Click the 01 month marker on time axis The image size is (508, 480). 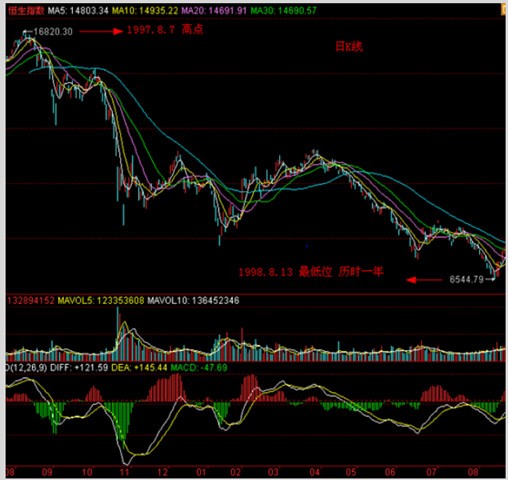point(201,472)
